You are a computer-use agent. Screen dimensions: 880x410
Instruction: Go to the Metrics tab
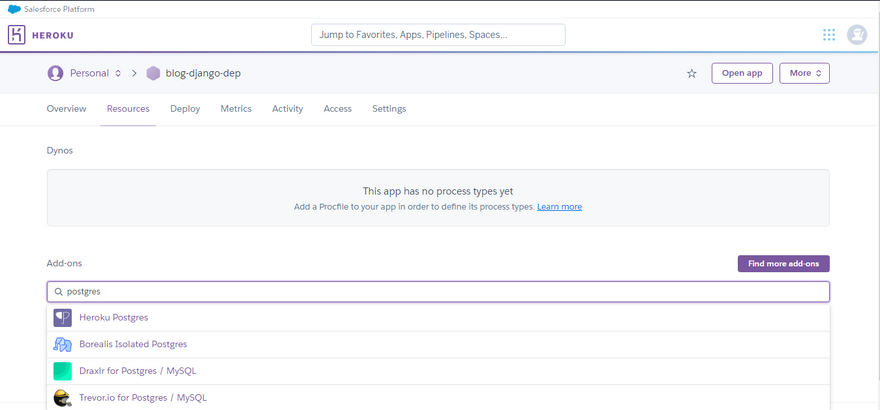pos(236,109)
